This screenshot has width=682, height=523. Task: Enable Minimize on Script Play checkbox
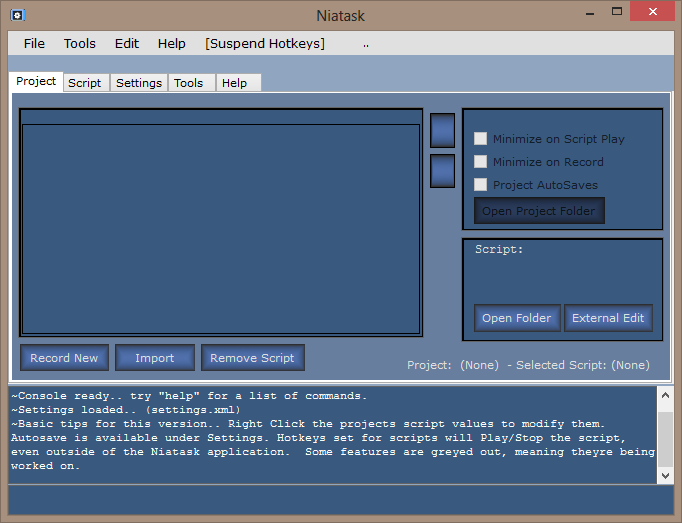click(481, 139)
